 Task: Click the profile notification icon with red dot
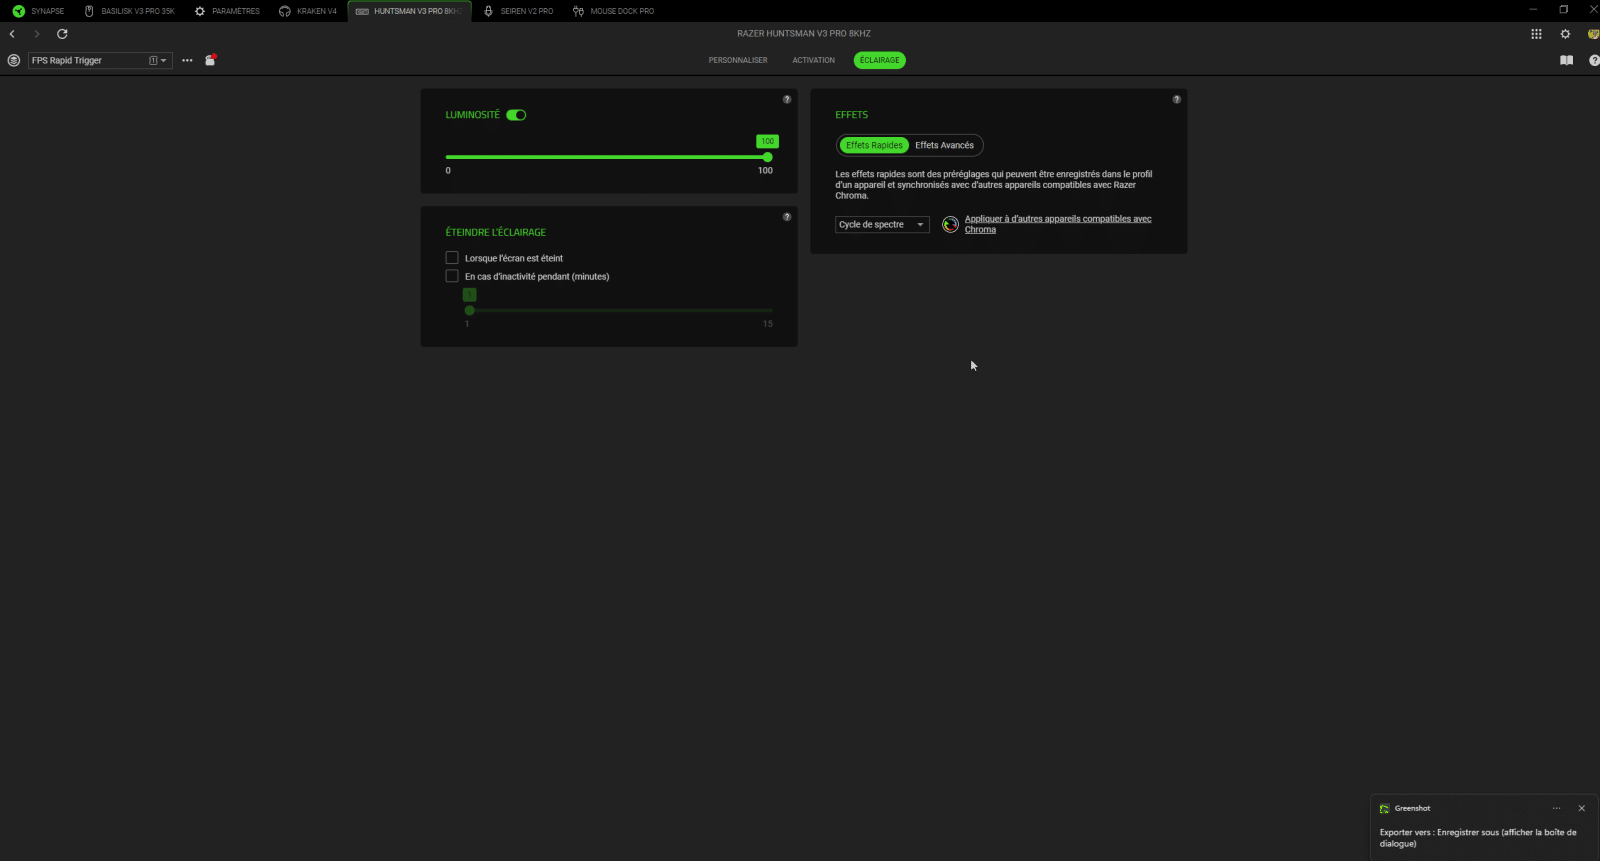[x=210, y=60]
